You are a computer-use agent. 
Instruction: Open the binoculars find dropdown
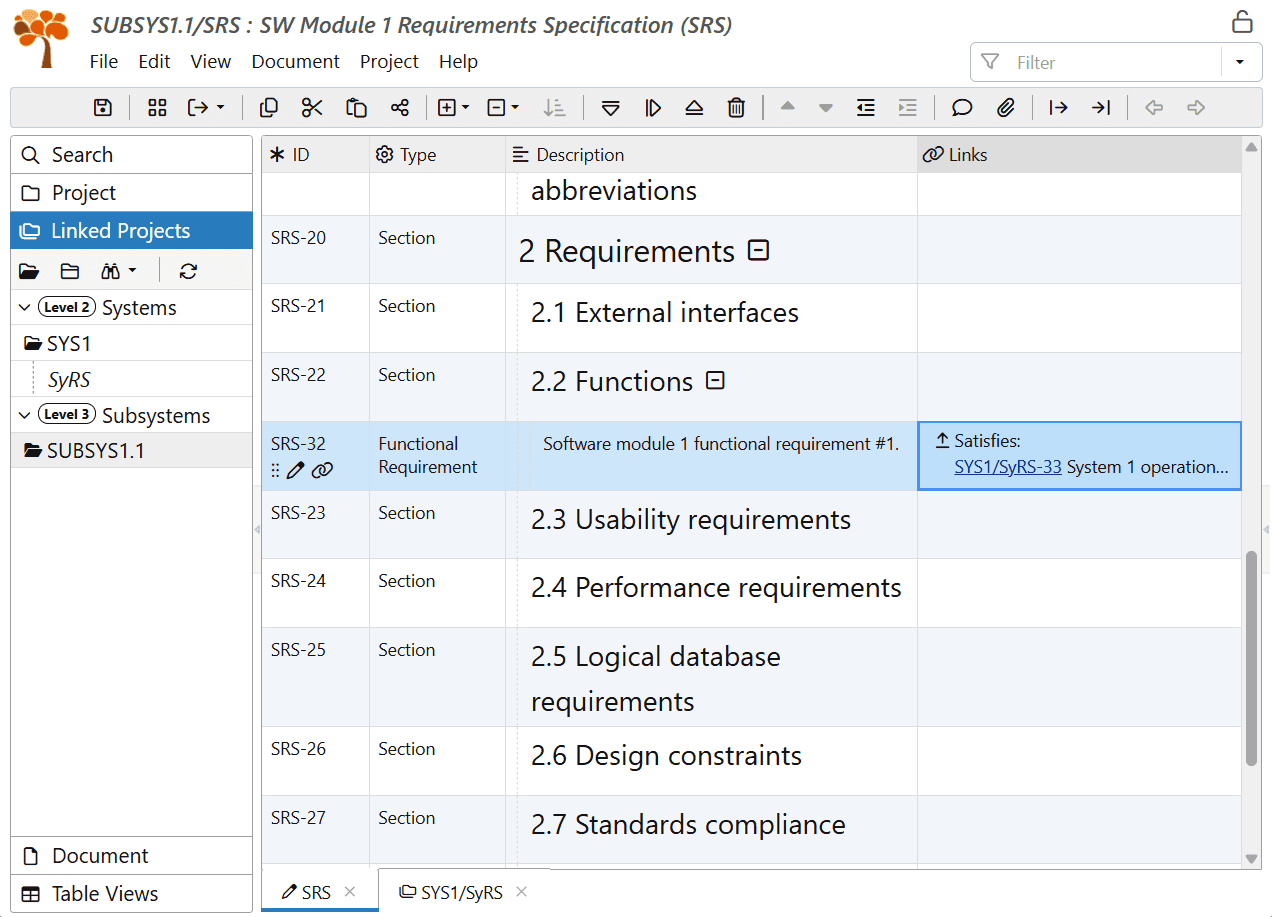(118, 271)
